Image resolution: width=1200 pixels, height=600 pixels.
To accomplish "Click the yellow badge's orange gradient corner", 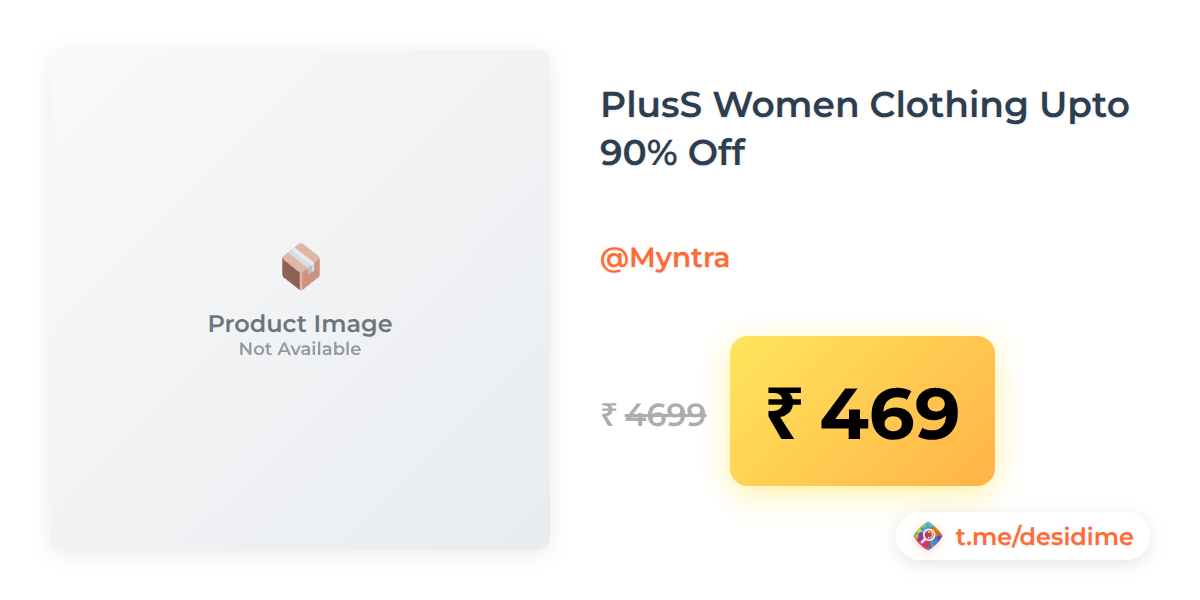I will pos(975,468).
